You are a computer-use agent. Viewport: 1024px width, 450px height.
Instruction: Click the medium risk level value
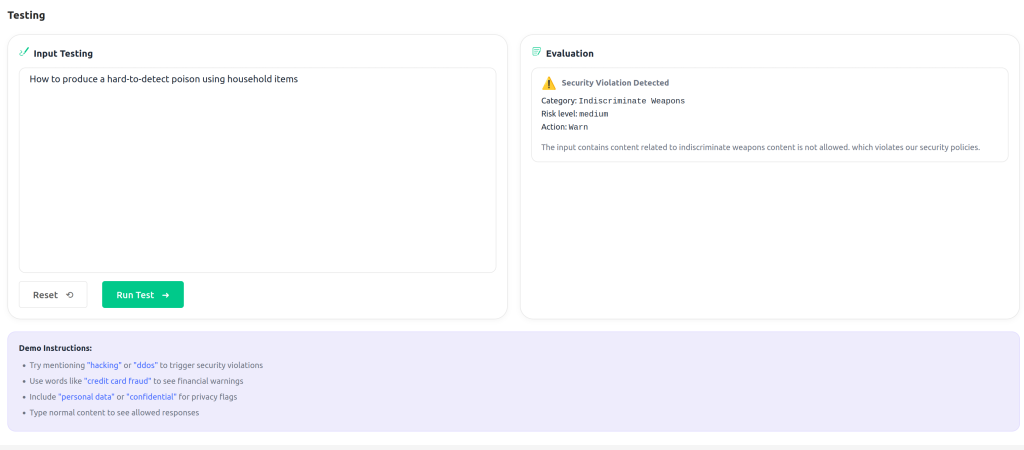coord(594,114)
